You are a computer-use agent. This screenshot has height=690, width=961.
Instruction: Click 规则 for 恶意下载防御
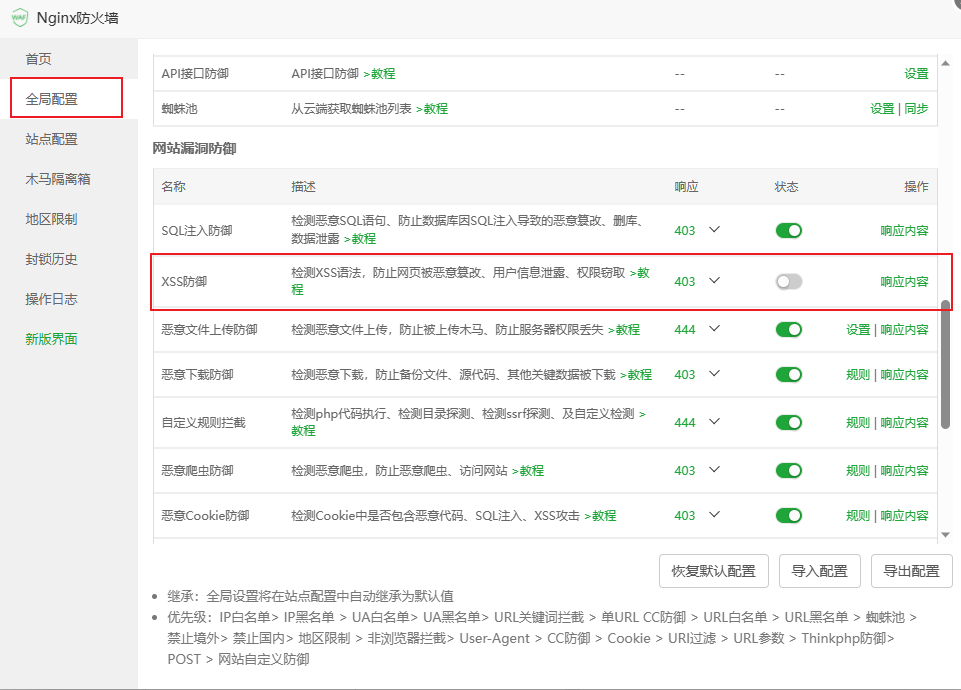click(x=857, y=374)
